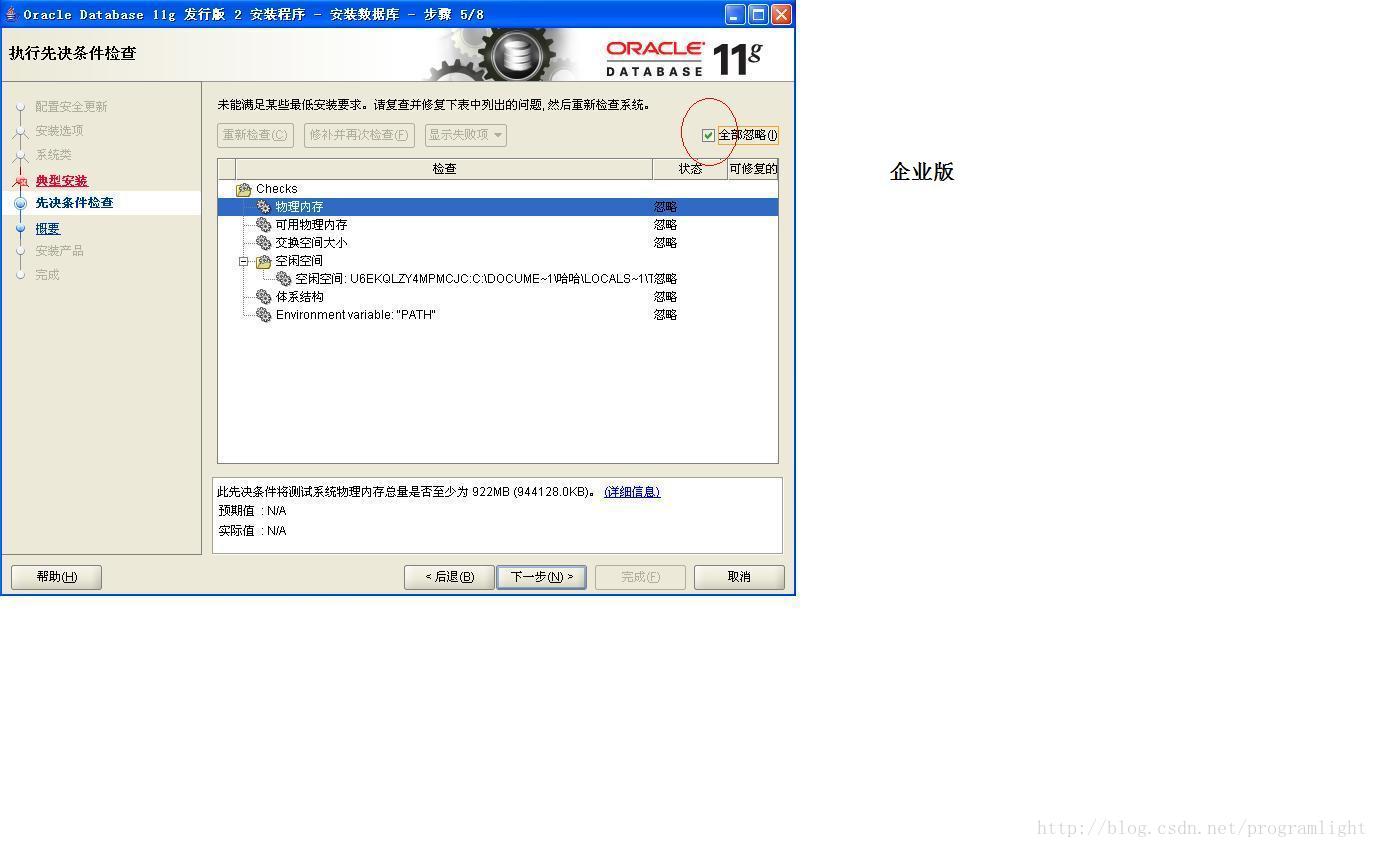Click the gear icon beside 体系结构

click(x=264, y=297)
